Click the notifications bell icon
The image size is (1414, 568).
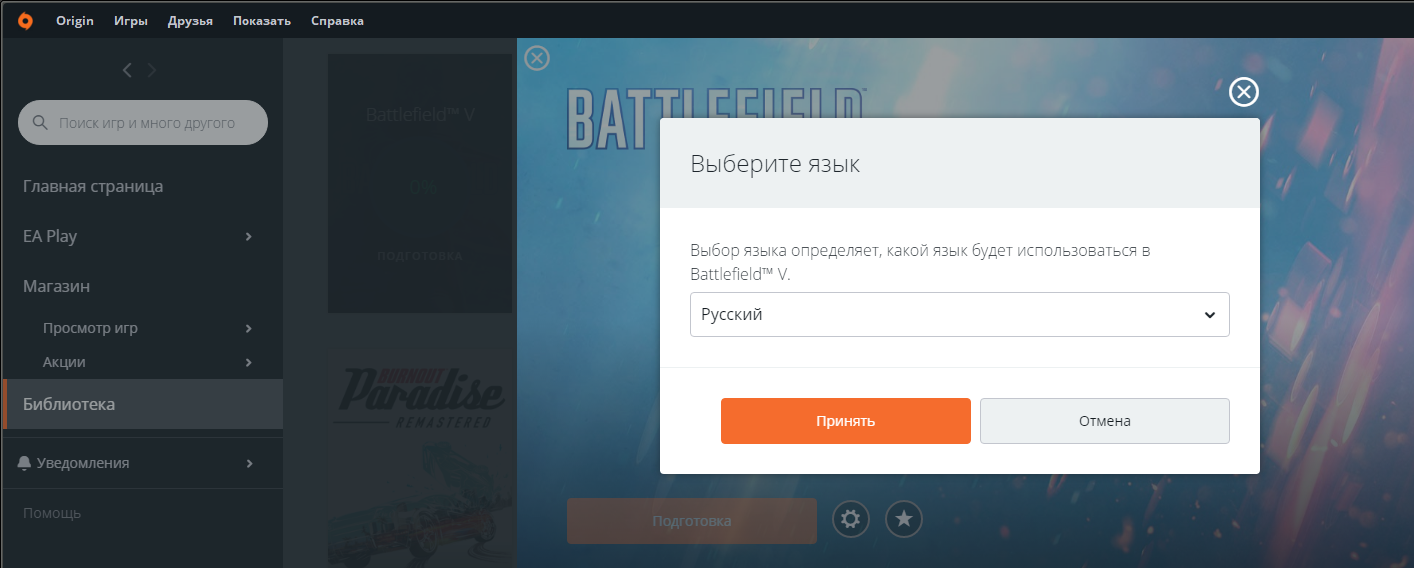(x=25, y=463)
